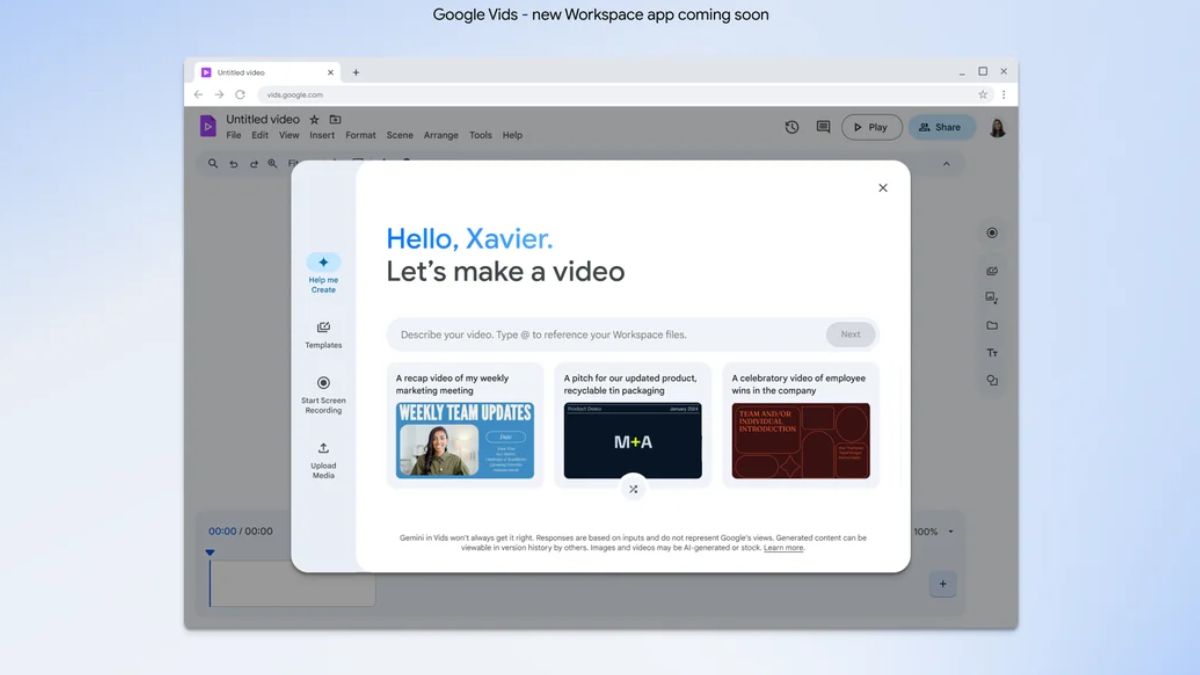Image resolution: width=1200 pixels, height=675 pixels.
Task: Open the comments icon
Action: pyautogui.click(x=823, y=127)
